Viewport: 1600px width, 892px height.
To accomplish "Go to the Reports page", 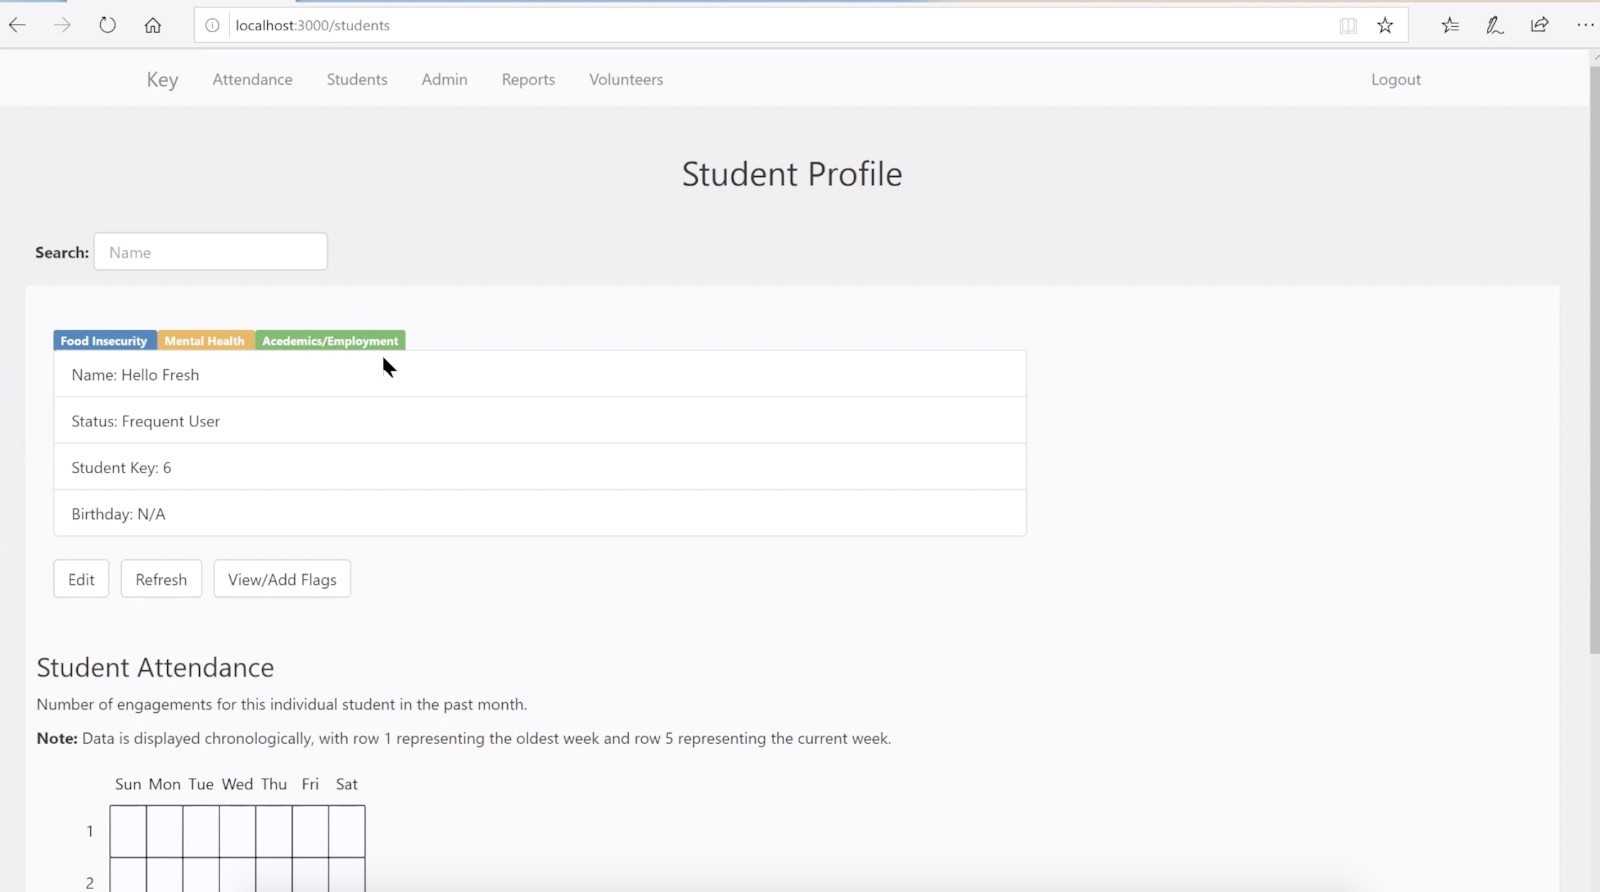I will click(x=528, y=79).
